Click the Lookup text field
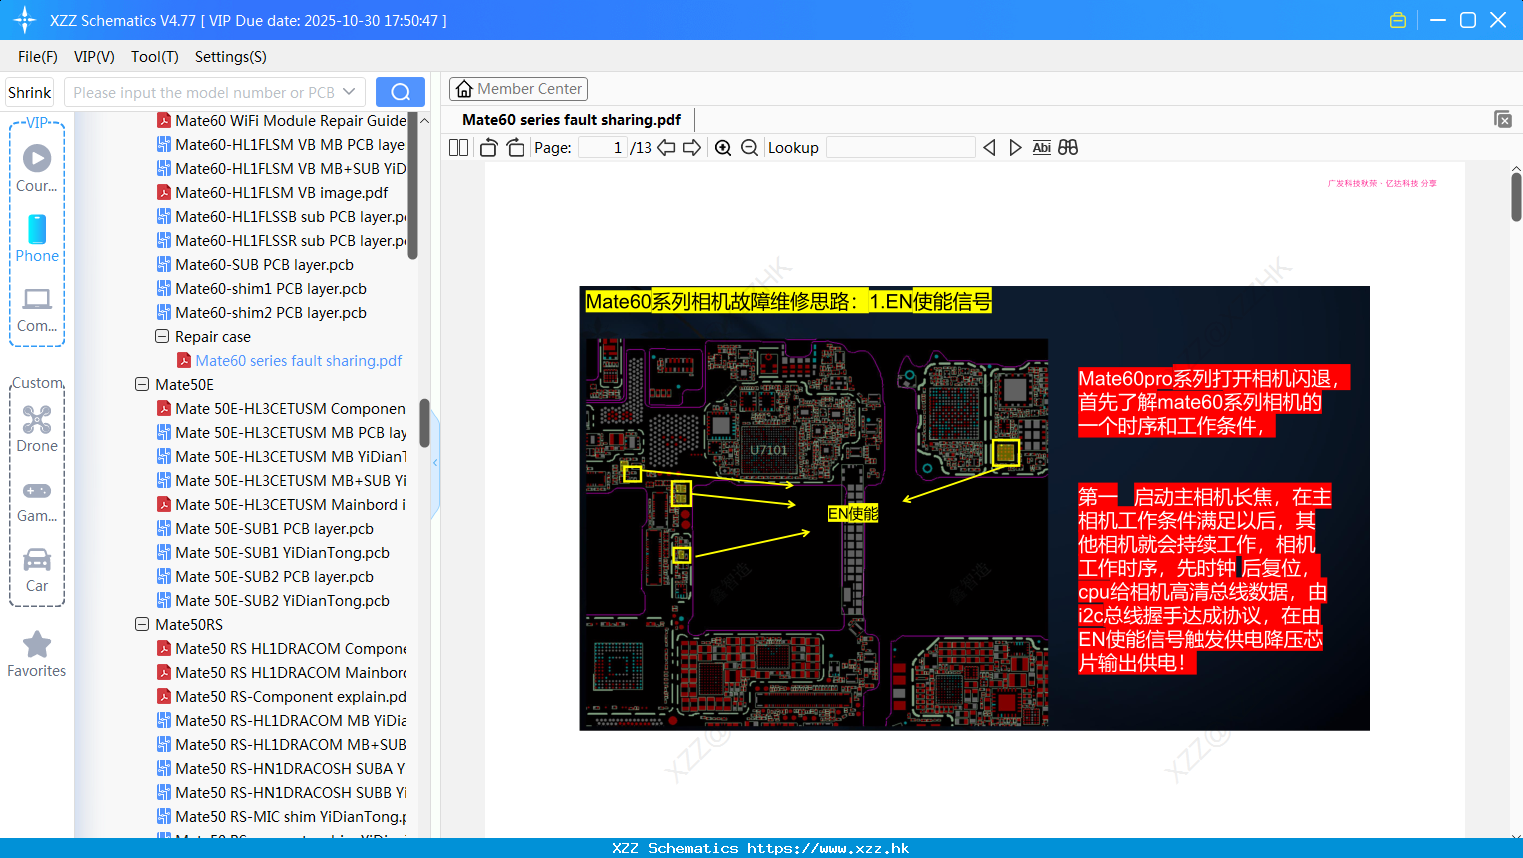This screenshot has width=1523, height=858. (x=901, y=147)
